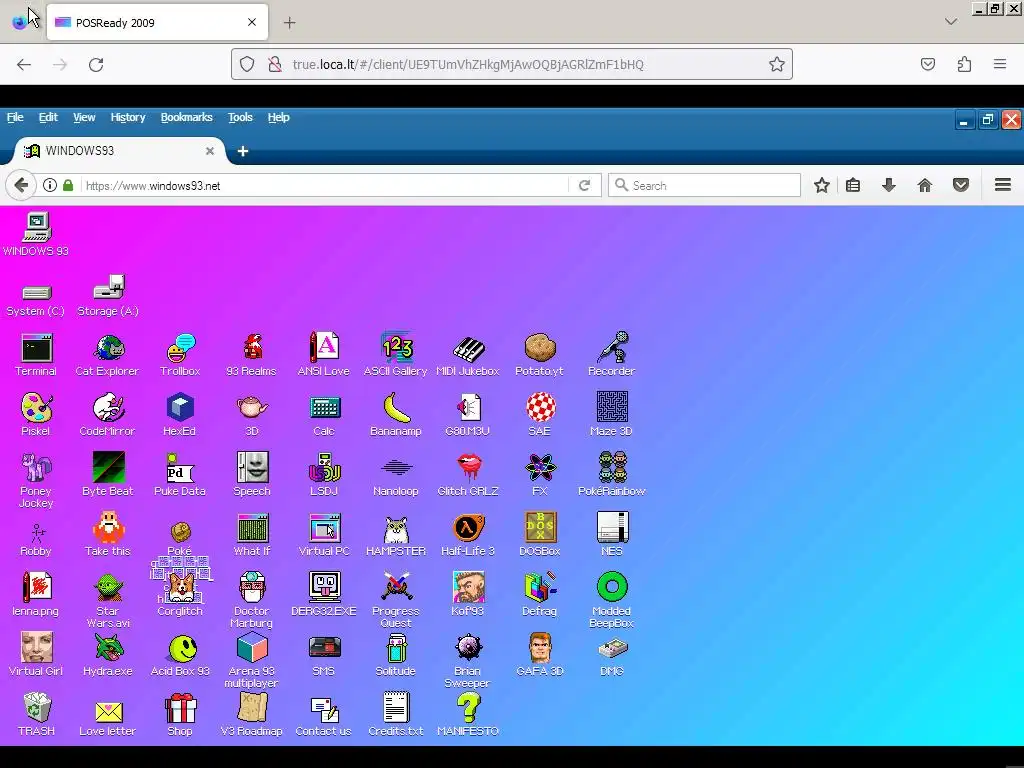
Task: Launch Half-Life 3
Action: (x=468, y=535)
